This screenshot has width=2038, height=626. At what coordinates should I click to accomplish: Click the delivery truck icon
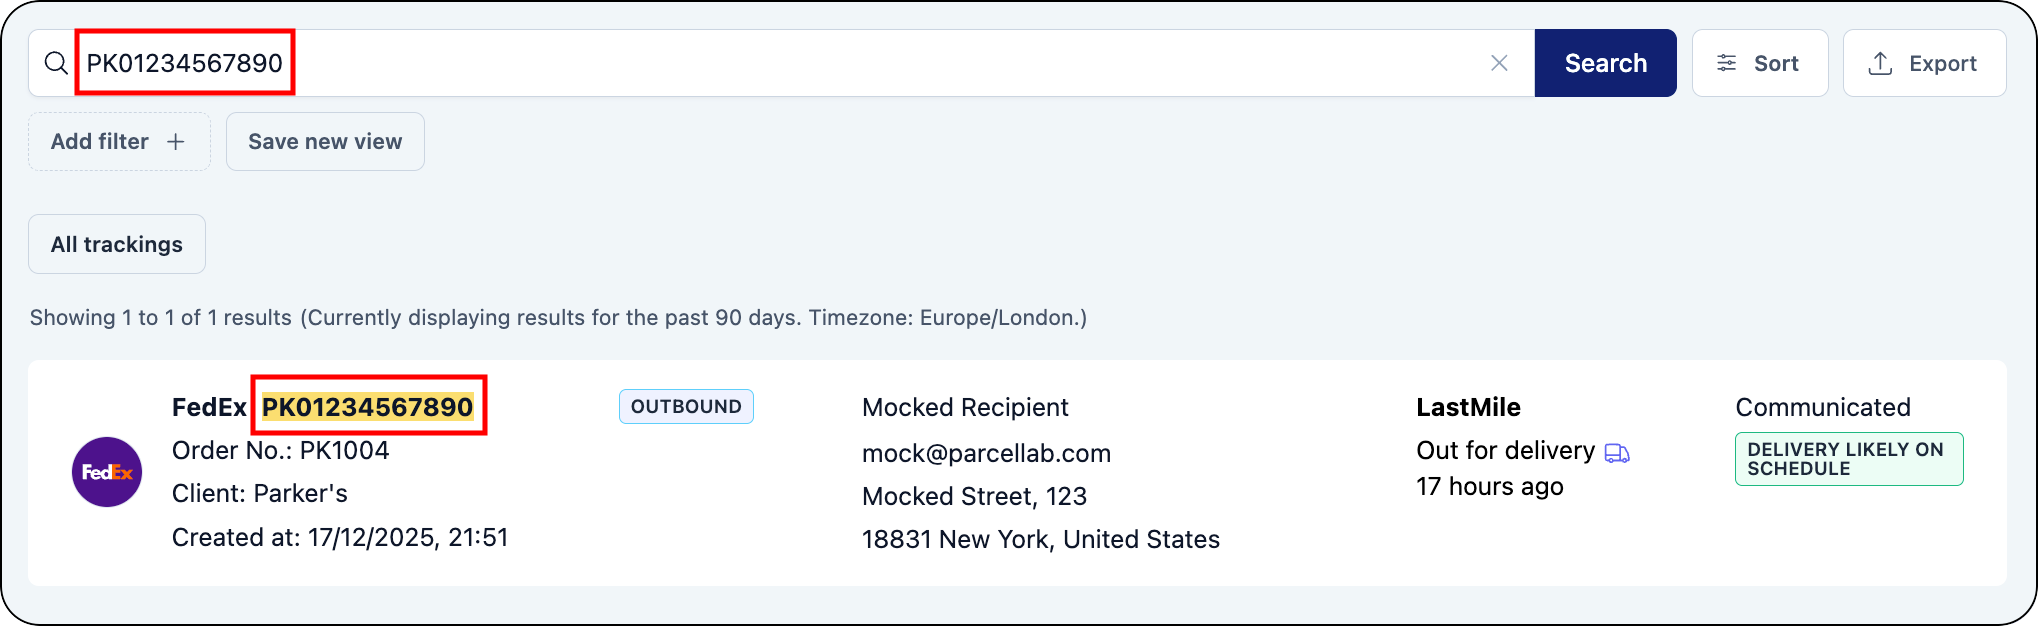[1617, 453]
